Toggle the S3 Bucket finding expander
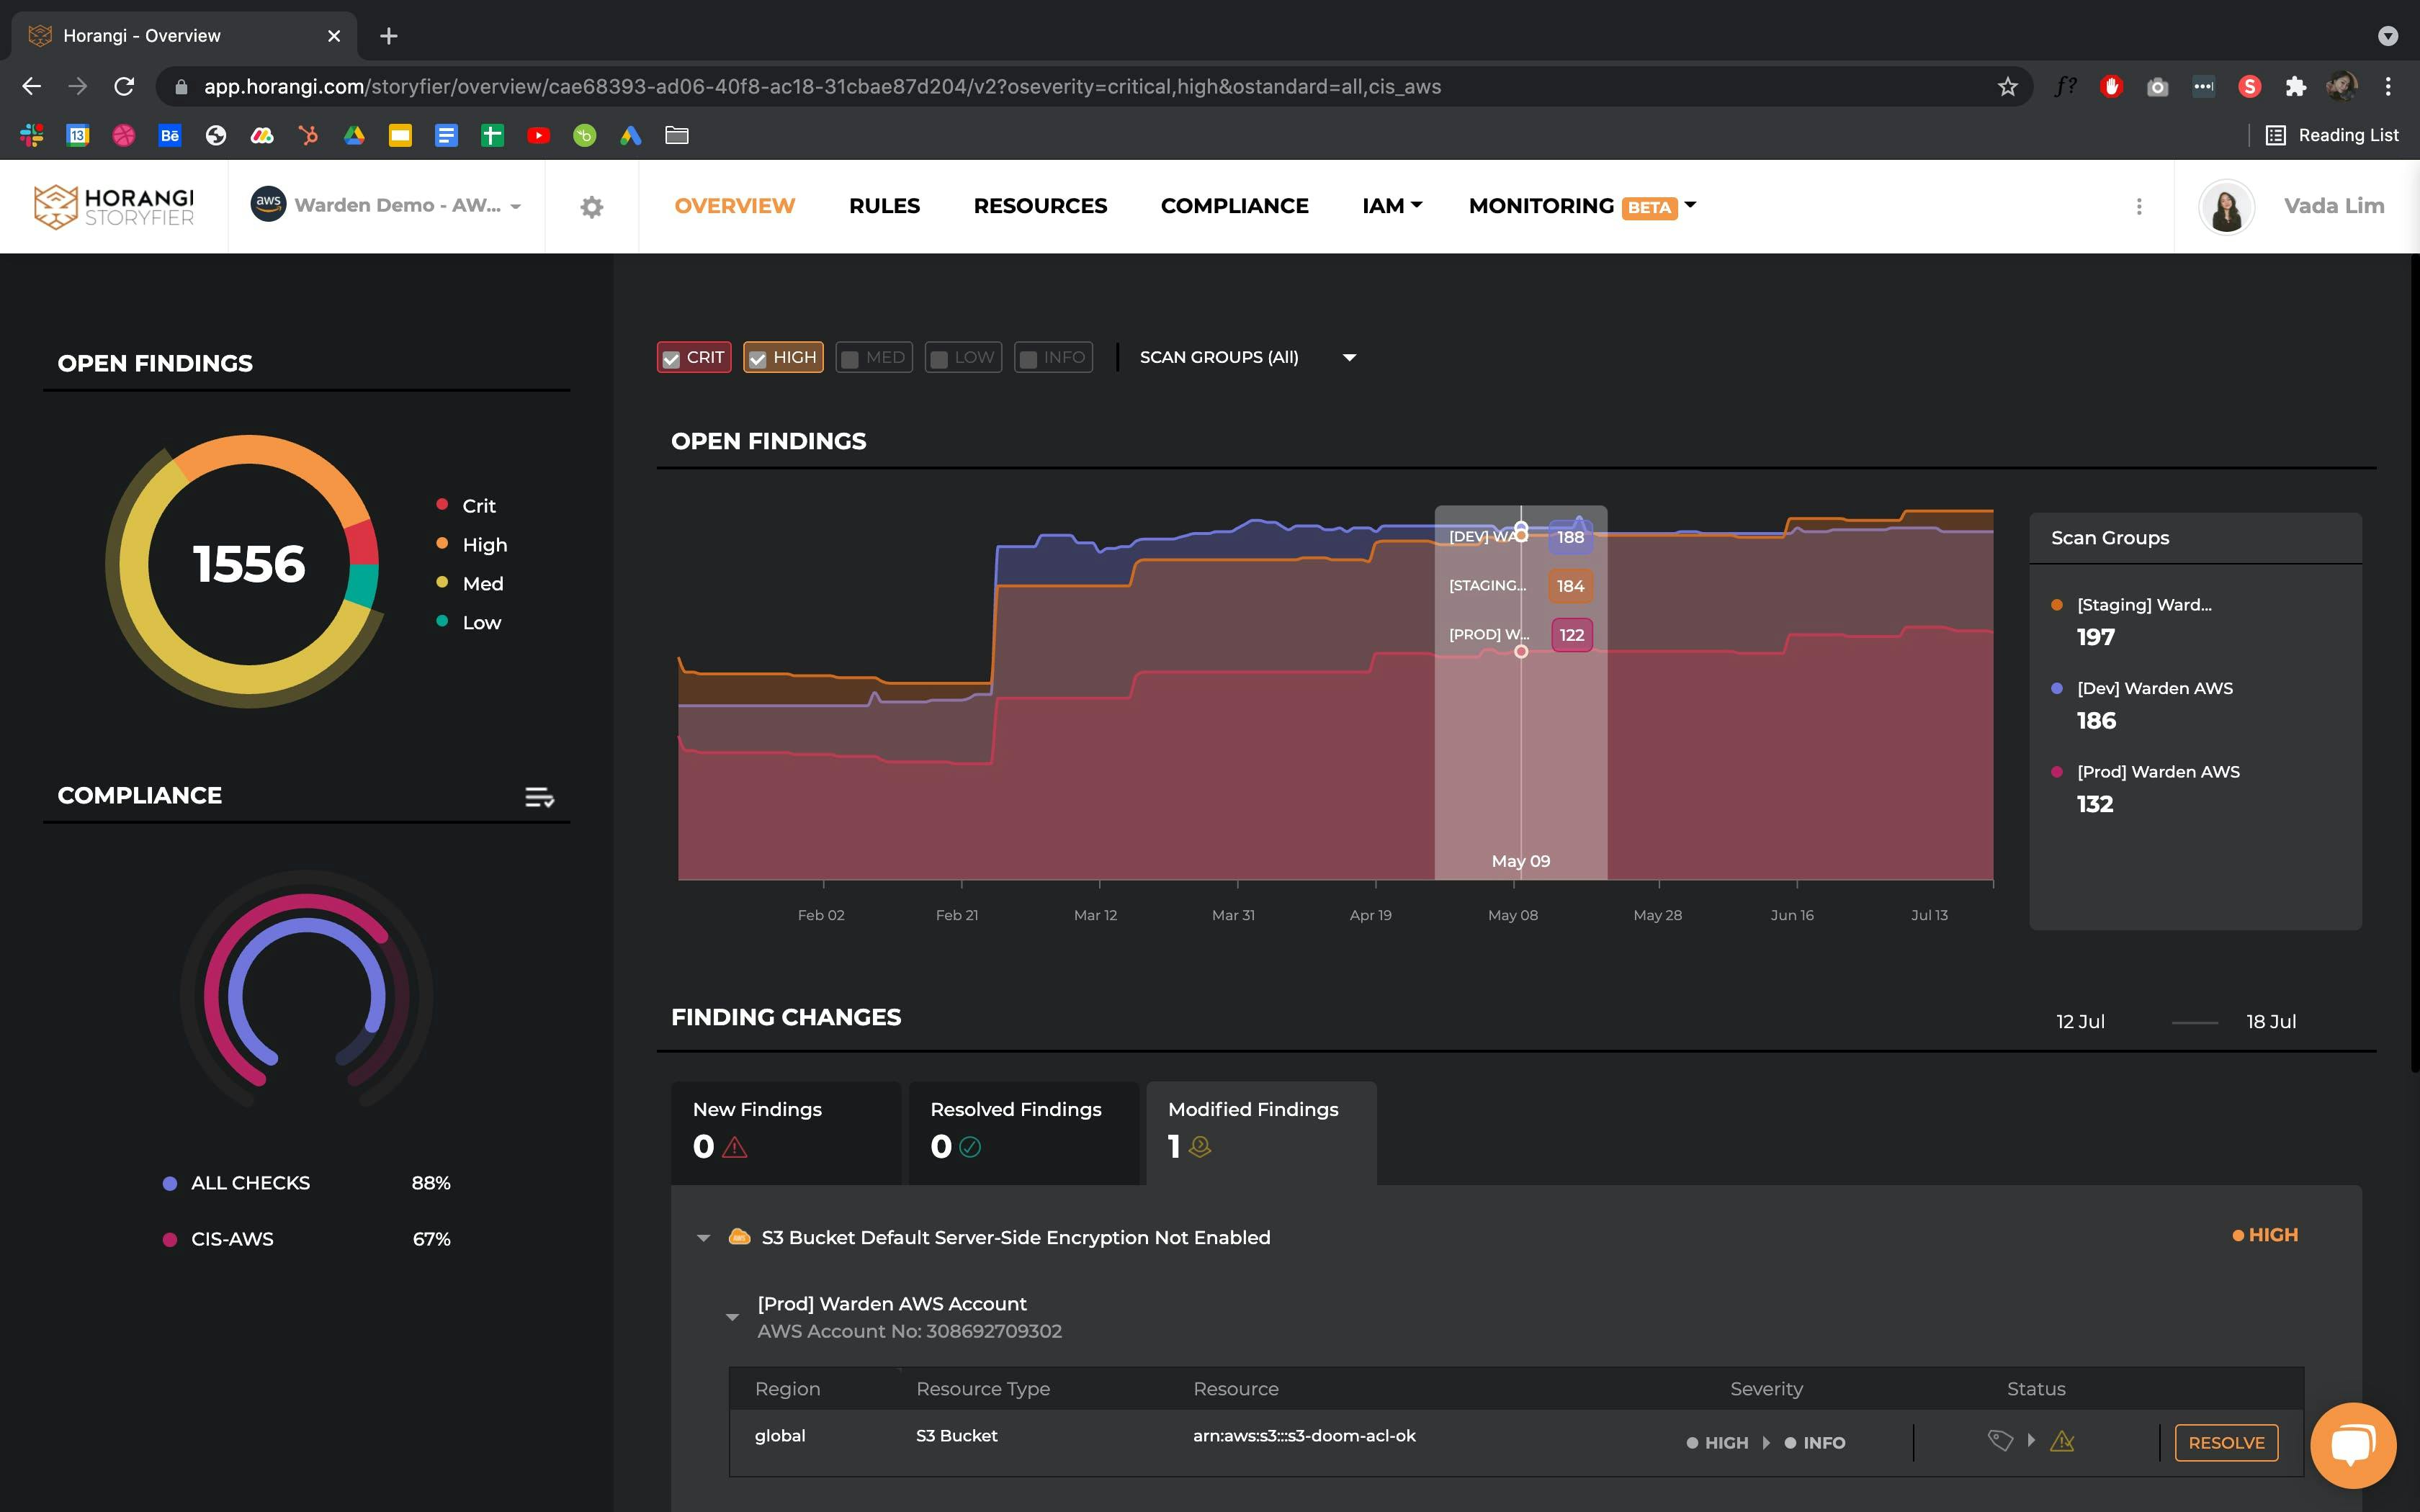 [x=702, y=1237]
